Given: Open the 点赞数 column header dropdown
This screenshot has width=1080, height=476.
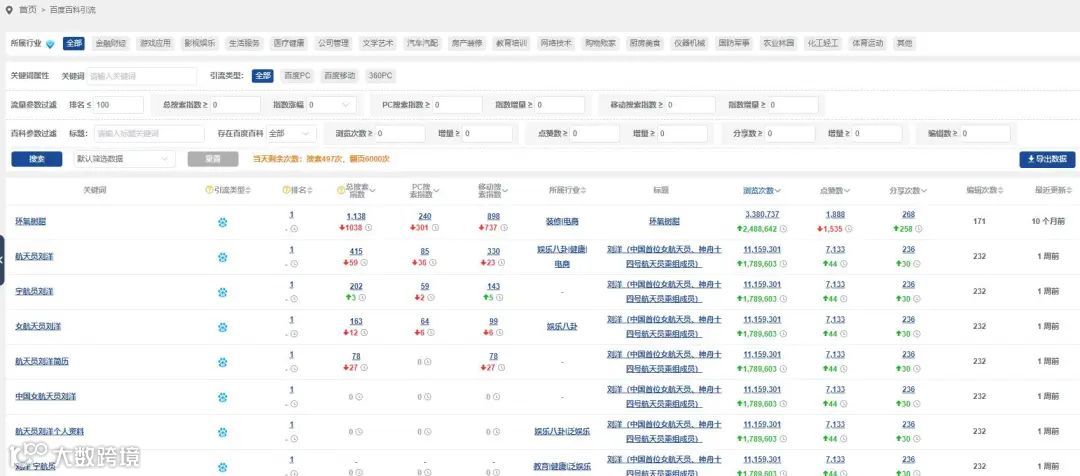Looking at the screenshot, I should [x=847, y=191].
